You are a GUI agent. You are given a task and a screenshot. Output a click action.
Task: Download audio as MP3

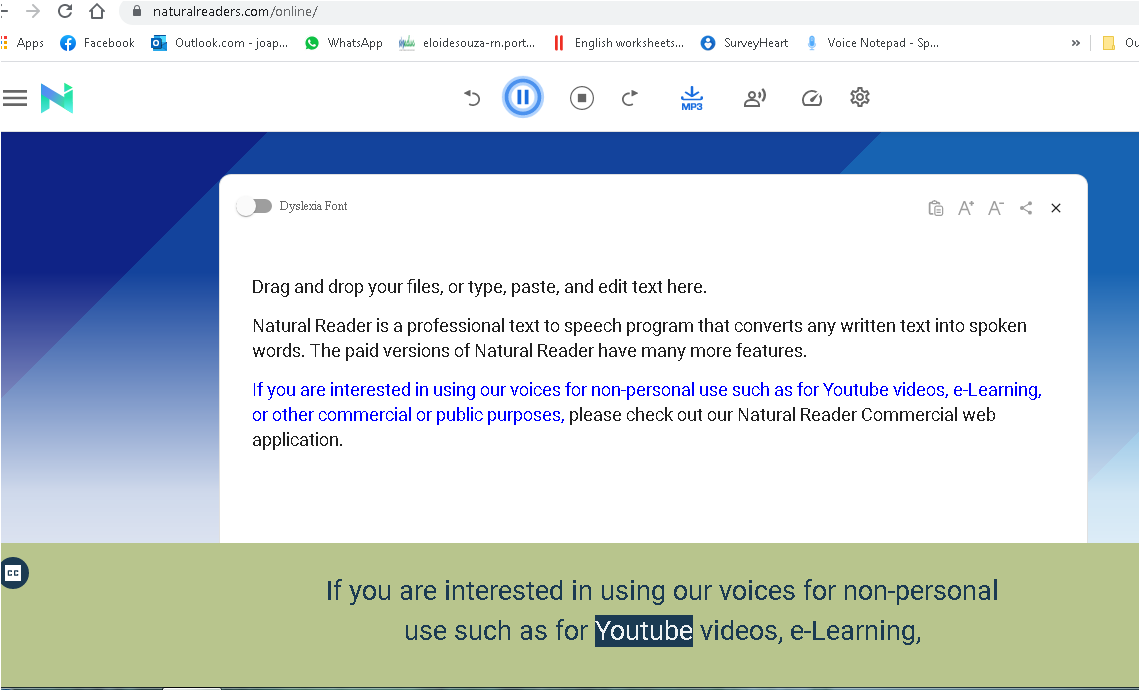click(x=691, y=97)
